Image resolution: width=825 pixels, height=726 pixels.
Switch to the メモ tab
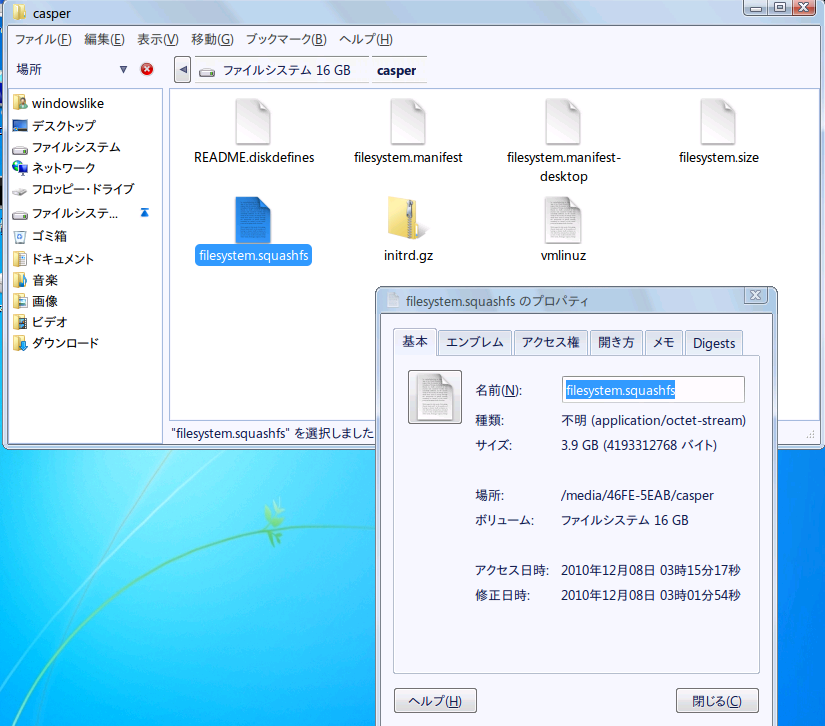663,342
